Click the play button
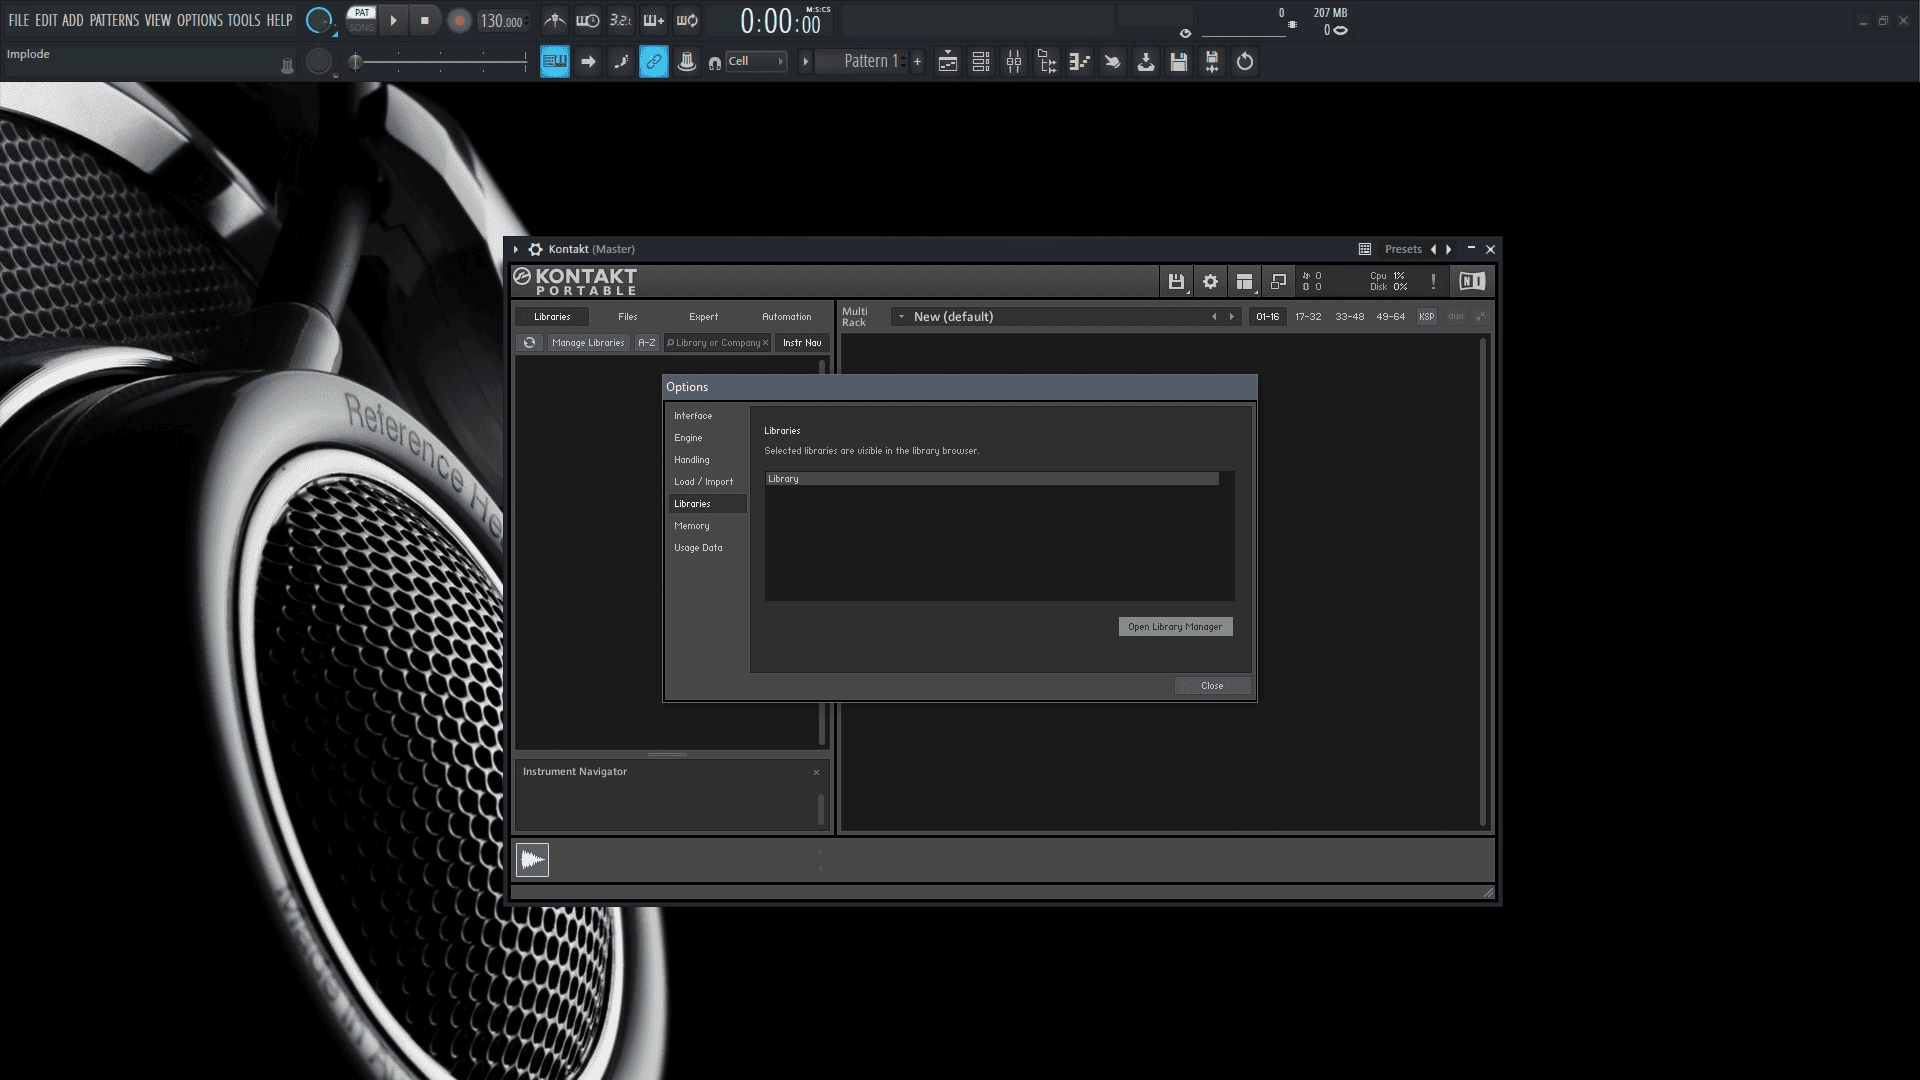The image size is (1920, 1080). (x=393, y=20)
